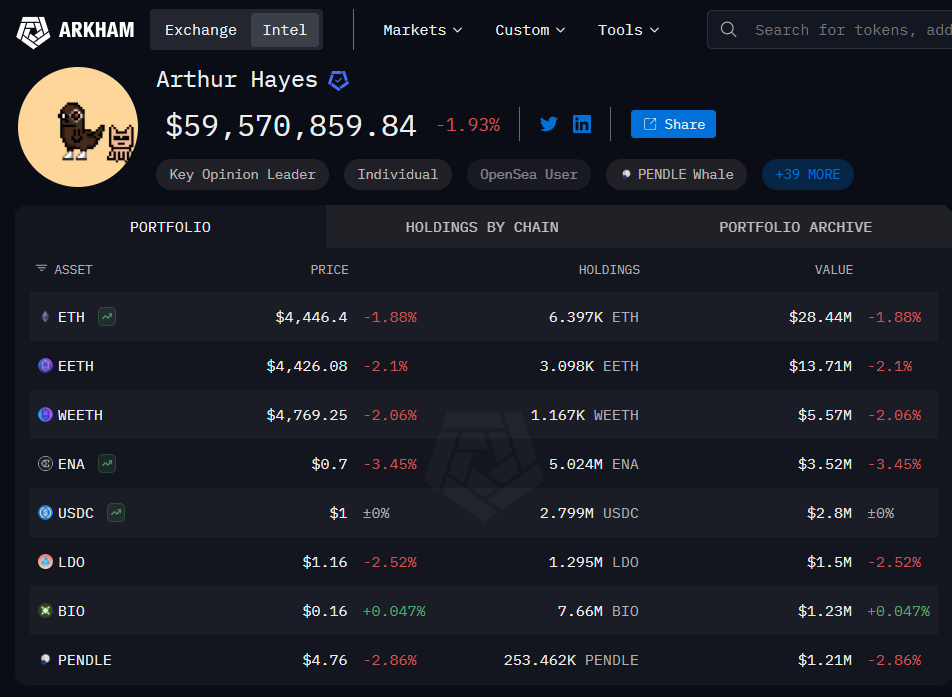Click the Arkham logo icon
The width and height of the screenshot is (952, 697).
point(33,30)
